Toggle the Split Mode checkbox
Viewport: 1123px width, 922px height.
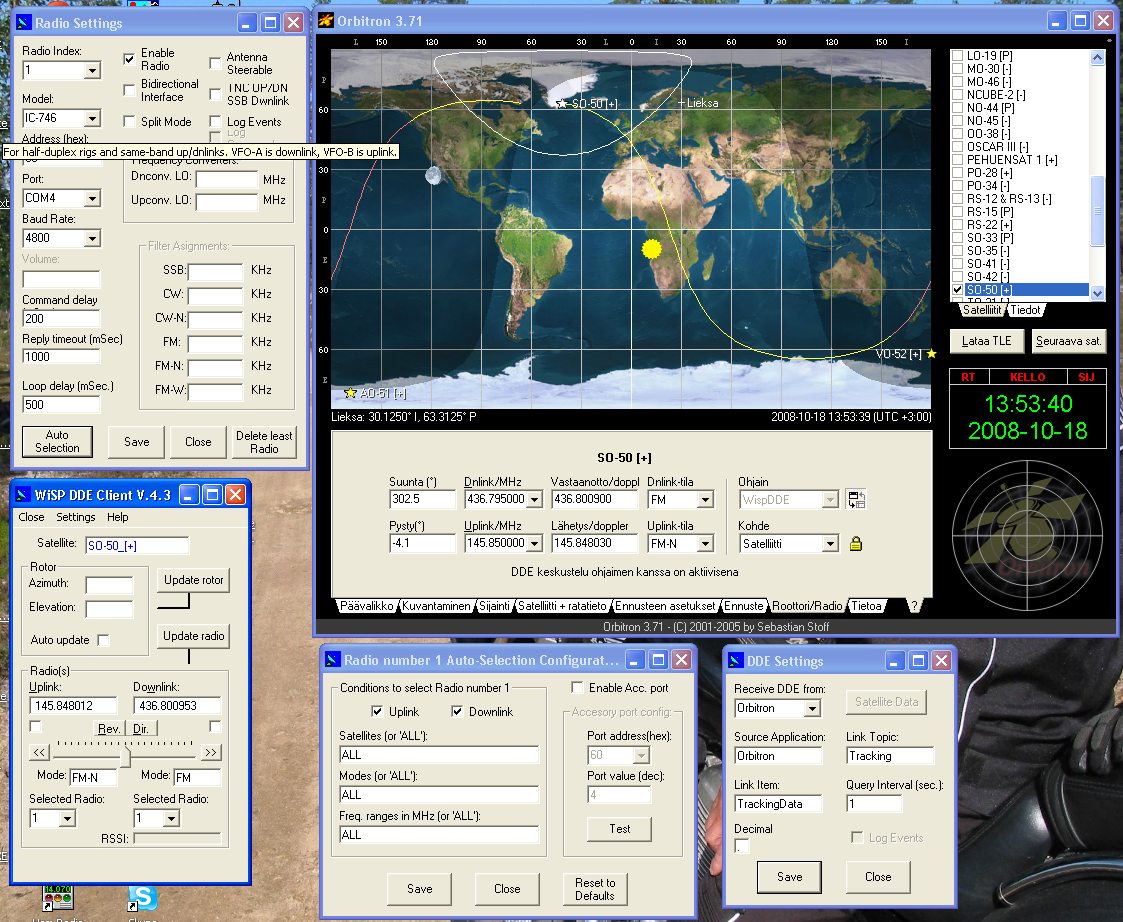click(x=130, y=122)
